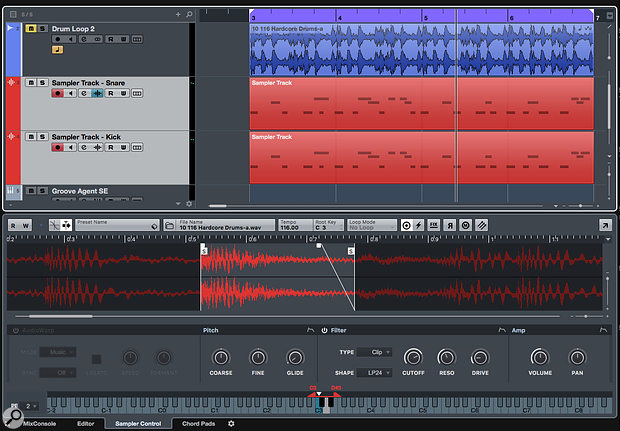This screenshot has height=431, width=620.
Task: Open the filter SHAPE LP24 dropdown
Action: click(374, 372)
